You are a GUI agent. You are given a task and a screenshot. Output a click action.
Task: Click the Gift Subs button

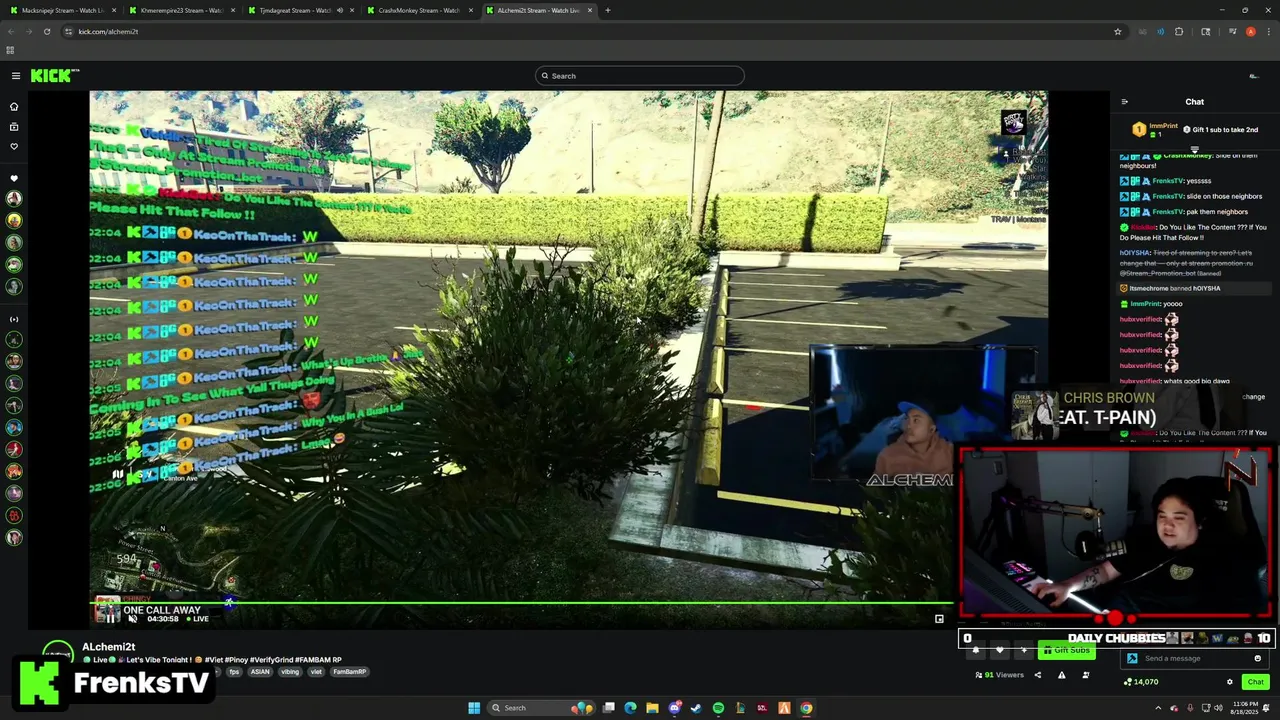[x=1066, y=650]
